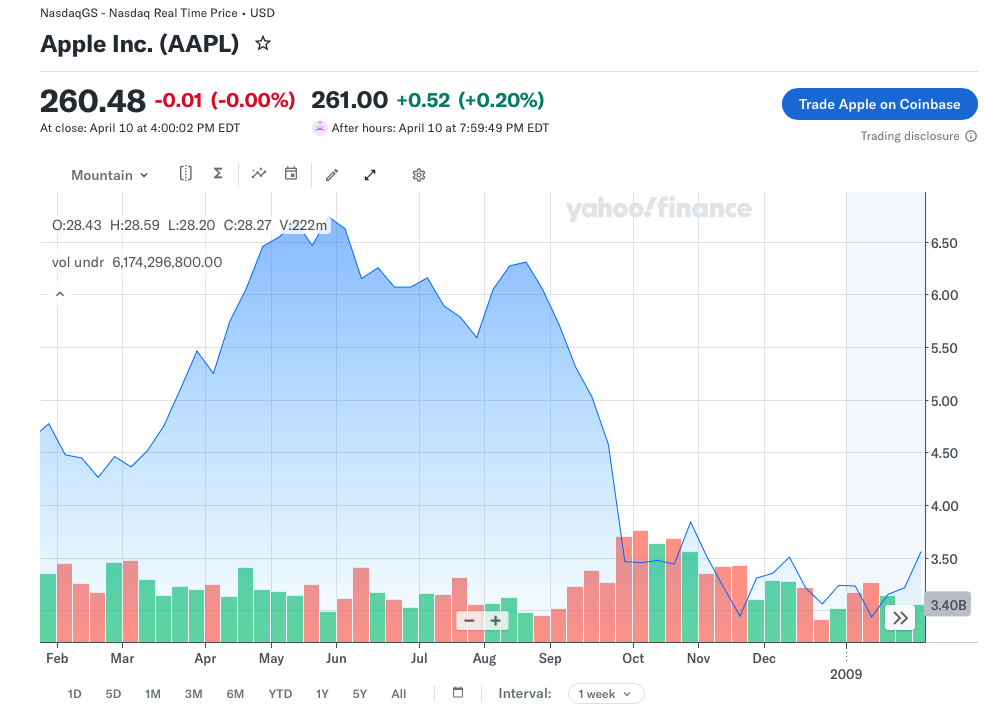This screenshot has width=984, height=727.
Task: Jump to latest data with double-arrow button
Action: pos(901,618)
